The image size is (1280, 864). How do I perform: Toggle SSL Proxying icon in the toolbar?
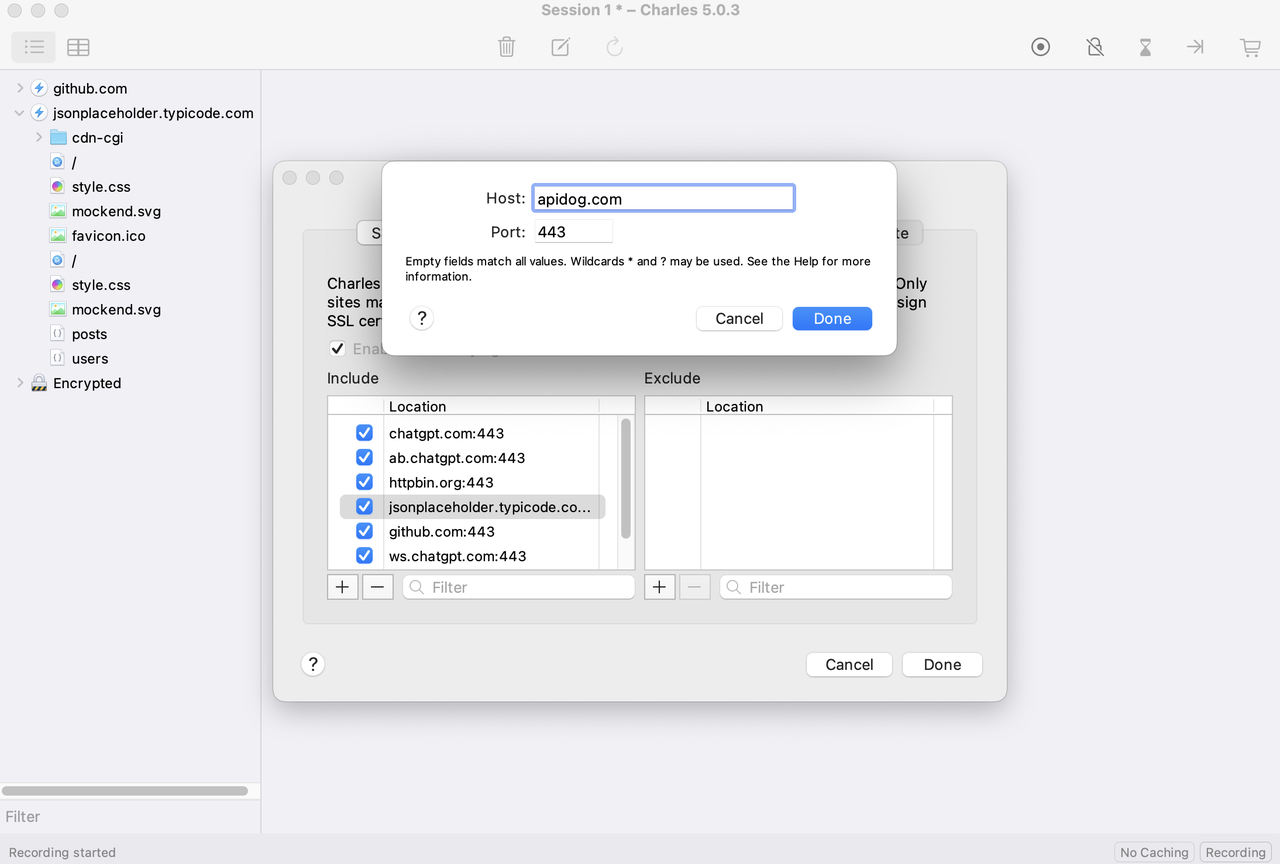pyautogui.click(x=1095, y=47)
